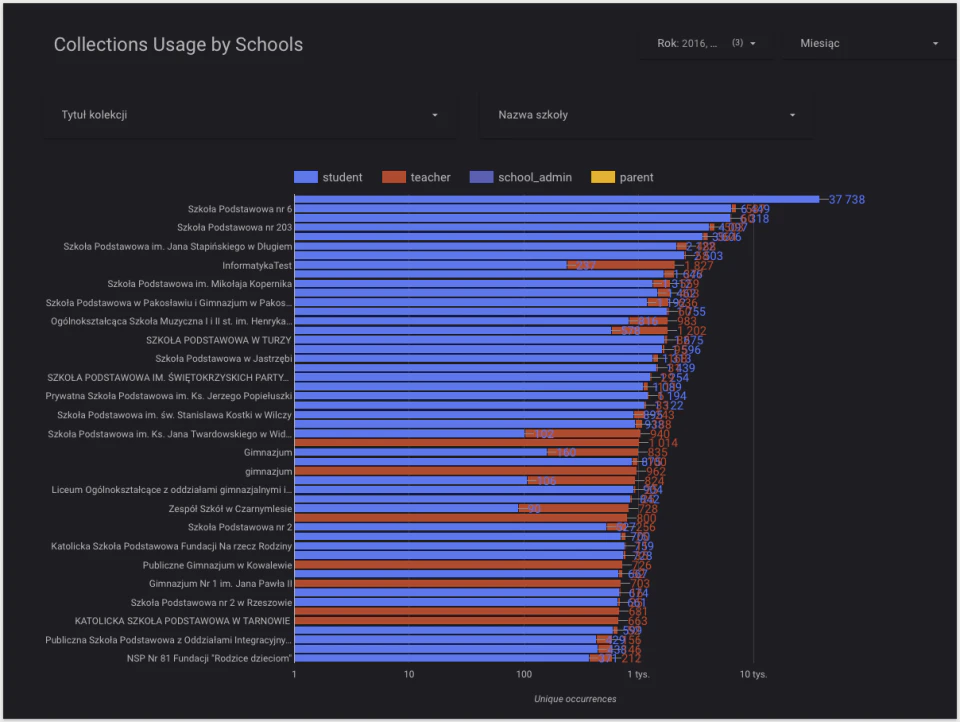Image resolution: width=960 pixels, height=722 pixels.
Task: Click the topmost bar labeled 37 738
Action: tap(557, 199)
